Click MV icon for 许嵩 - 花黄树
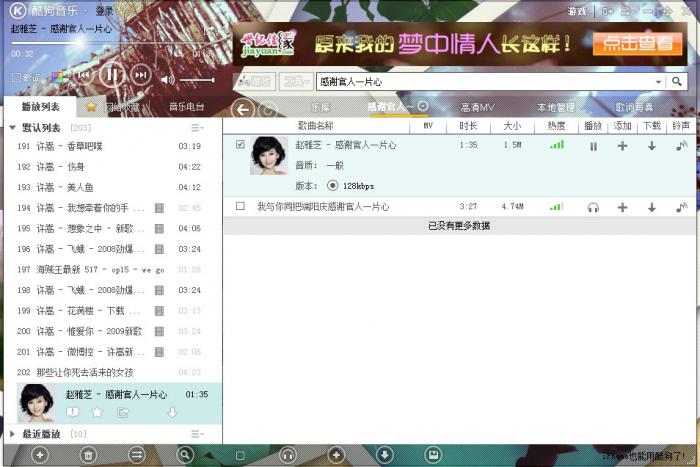The width and height of the screenshot is (700, 467). point(159,310)
